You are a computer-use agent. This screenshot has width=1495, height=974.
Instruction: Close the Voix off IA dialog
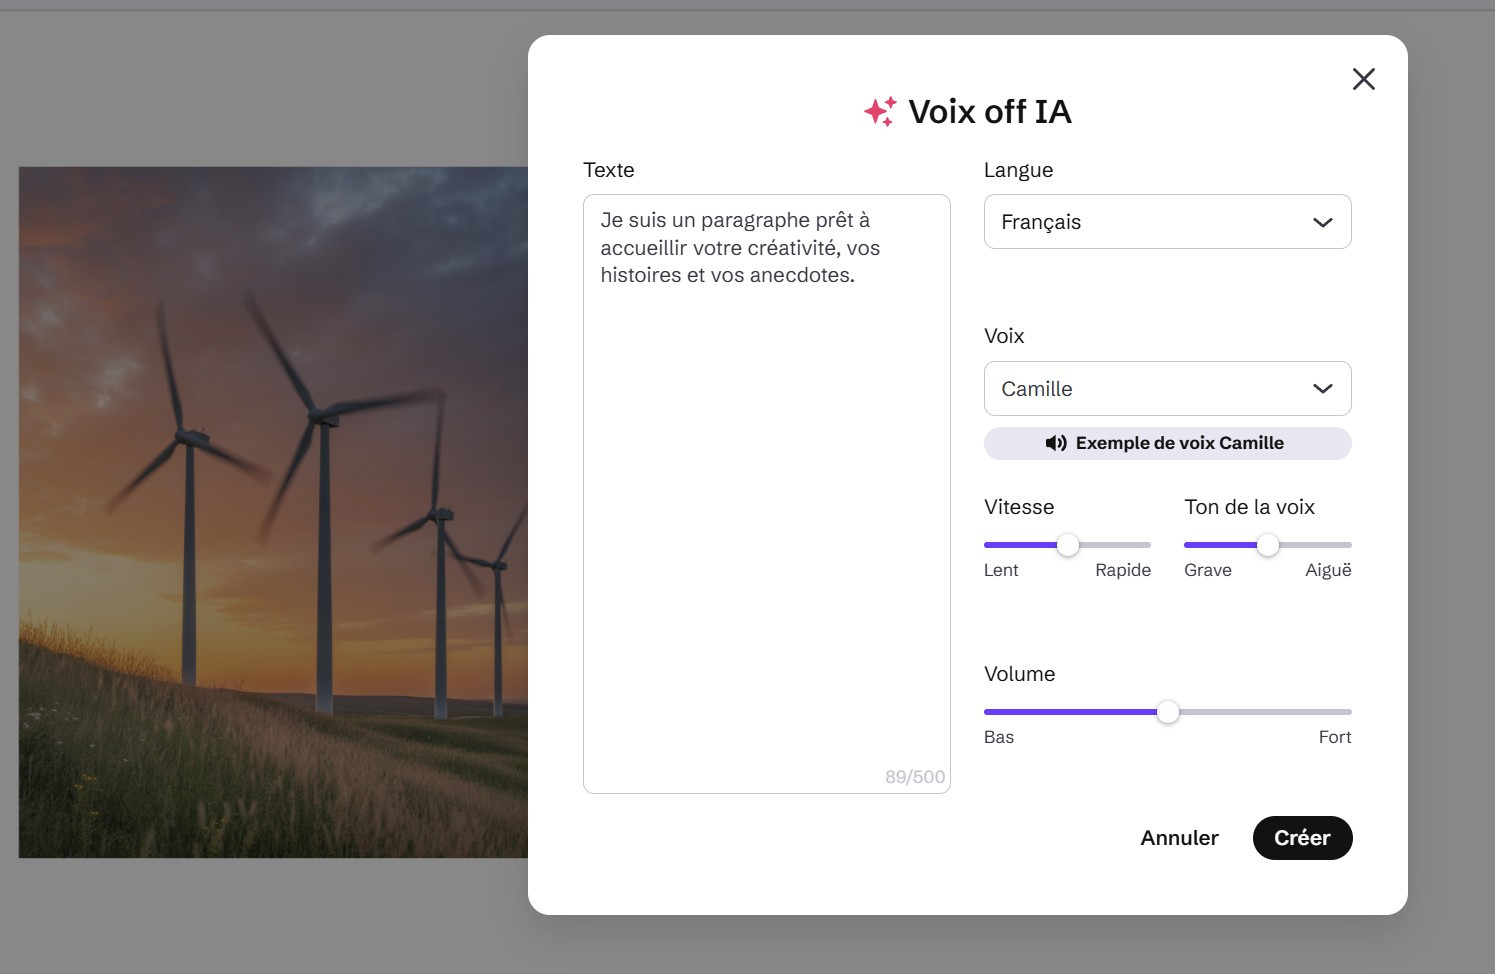[x=1363, y=79]
